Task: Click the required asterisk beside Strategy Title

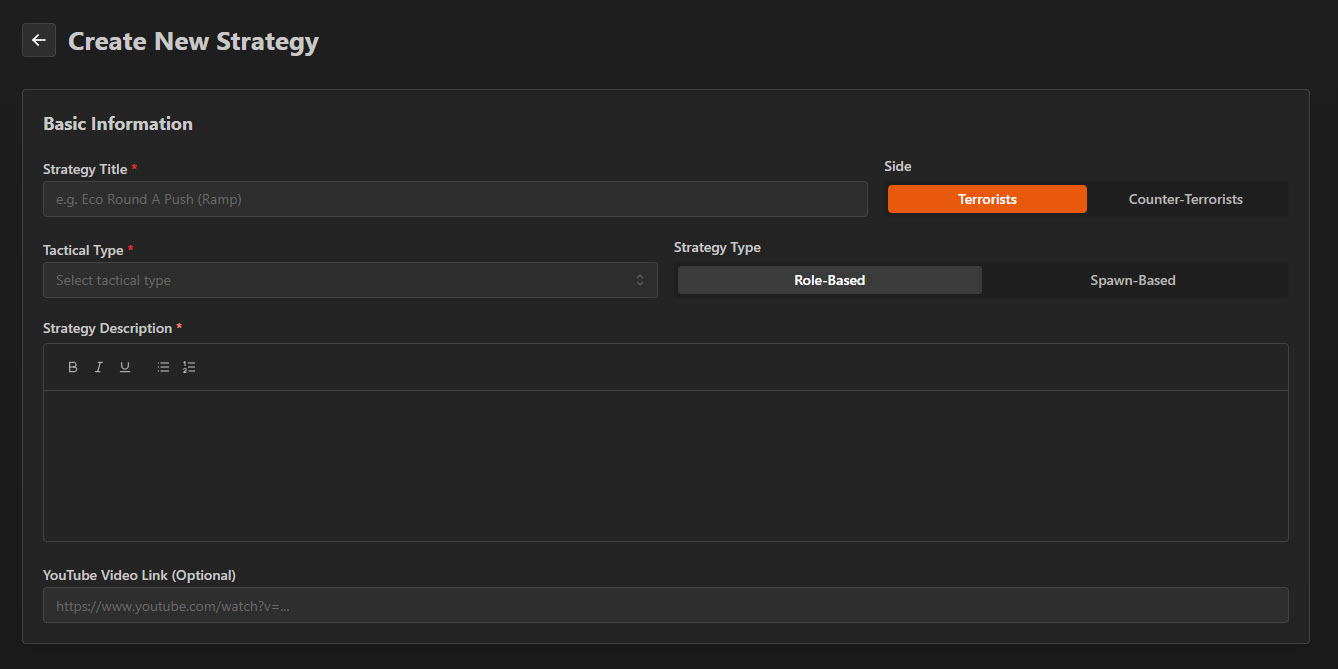Action: pos(135,167)
